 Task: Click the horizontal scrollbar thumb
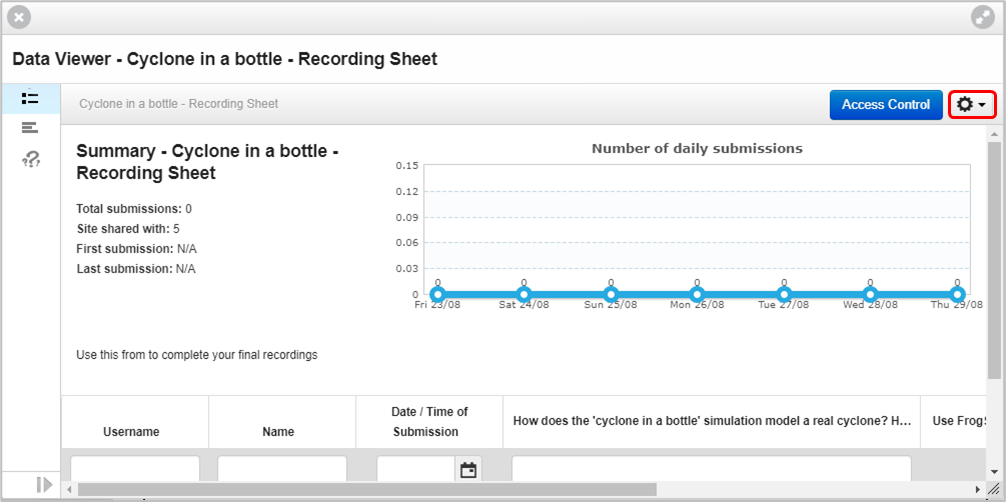367,489
